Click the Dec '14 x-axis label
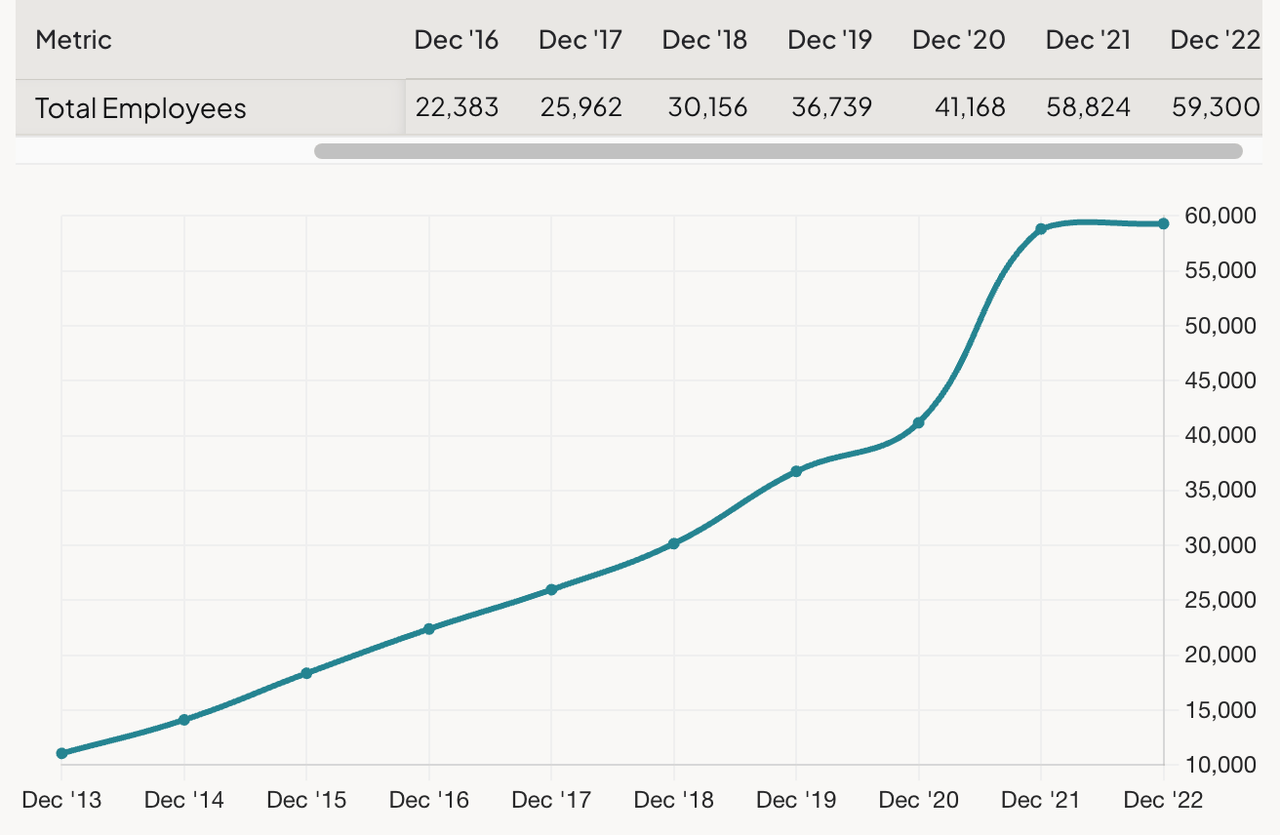The image size is (1280, 835). (x=185, y=800)
